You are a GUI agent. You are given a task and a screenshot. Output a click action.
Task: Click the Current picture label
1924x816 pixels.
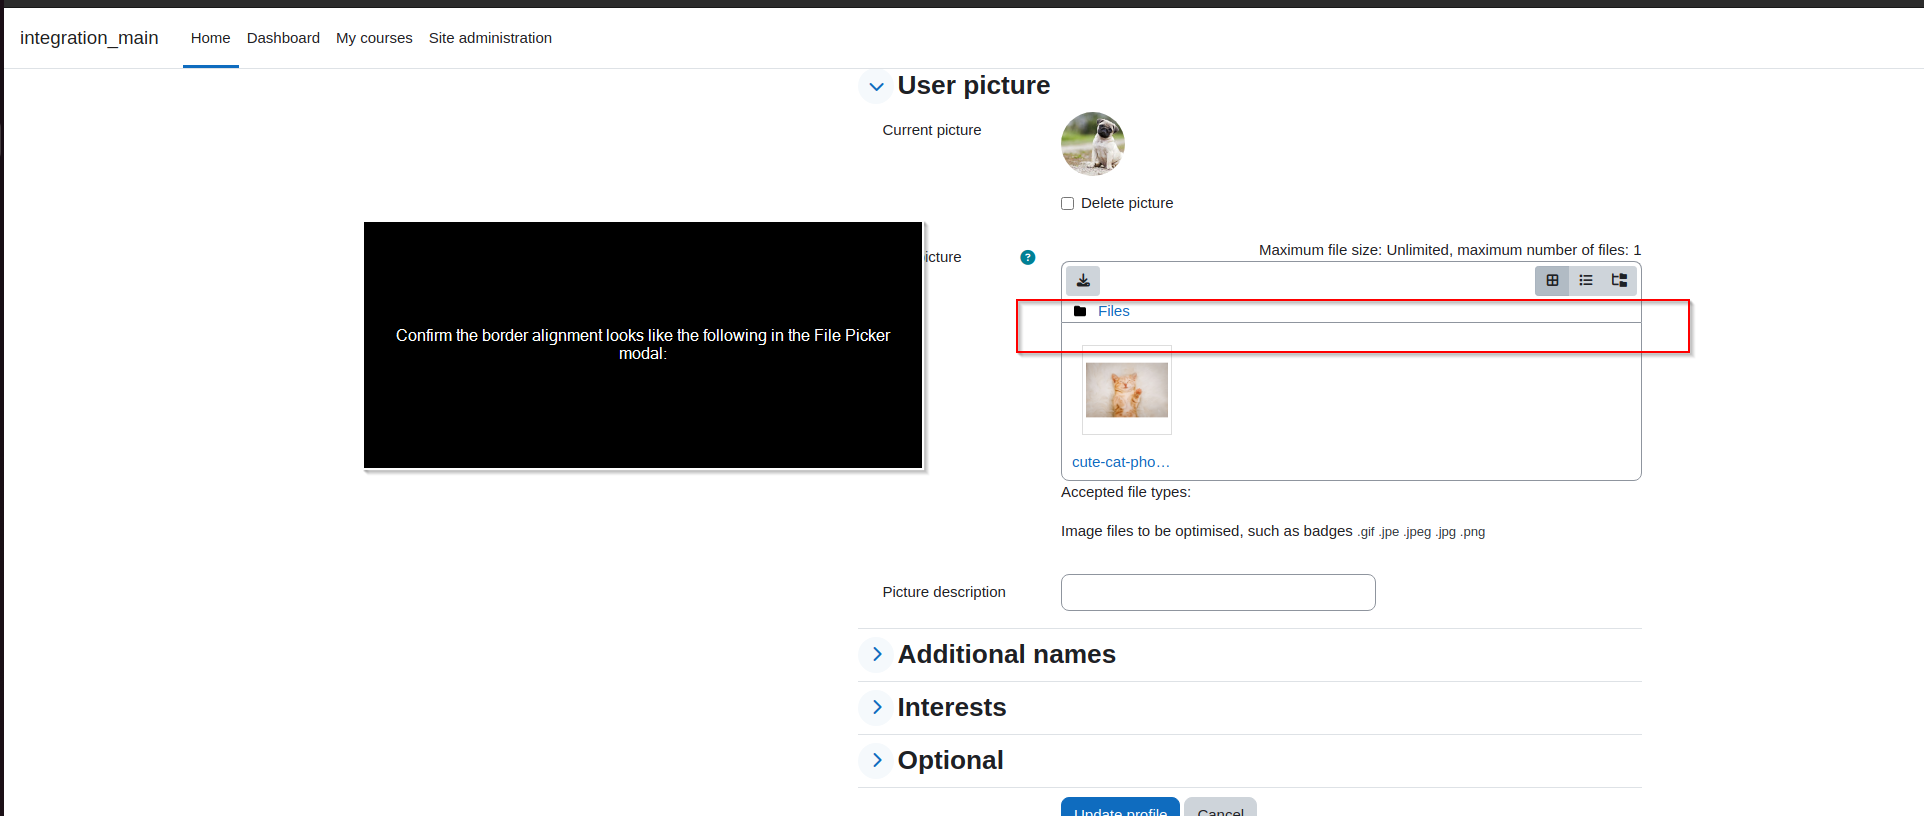(x=932, y=130)
